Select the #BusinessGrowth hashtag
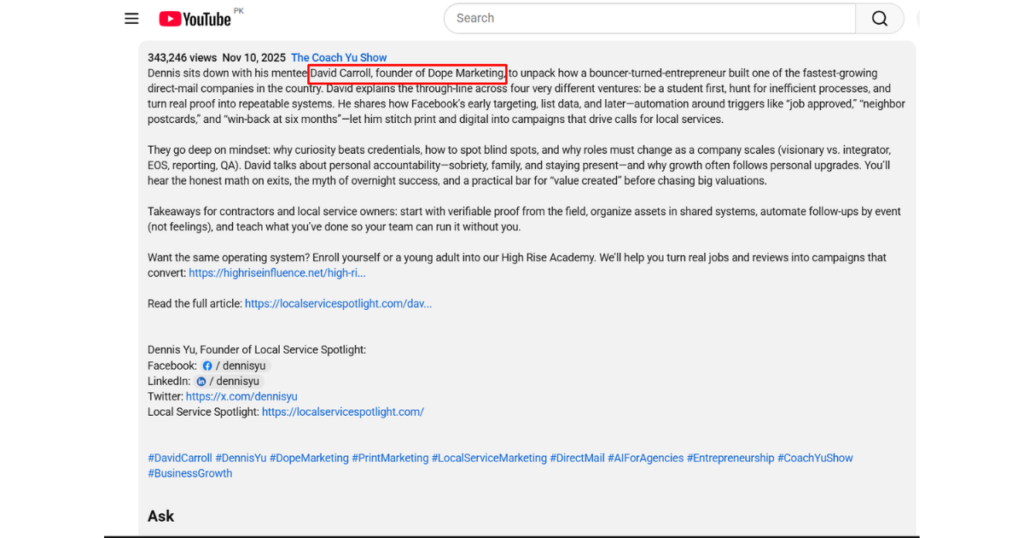The height and width of the screenshot is (538, 1024). (189, 473)
